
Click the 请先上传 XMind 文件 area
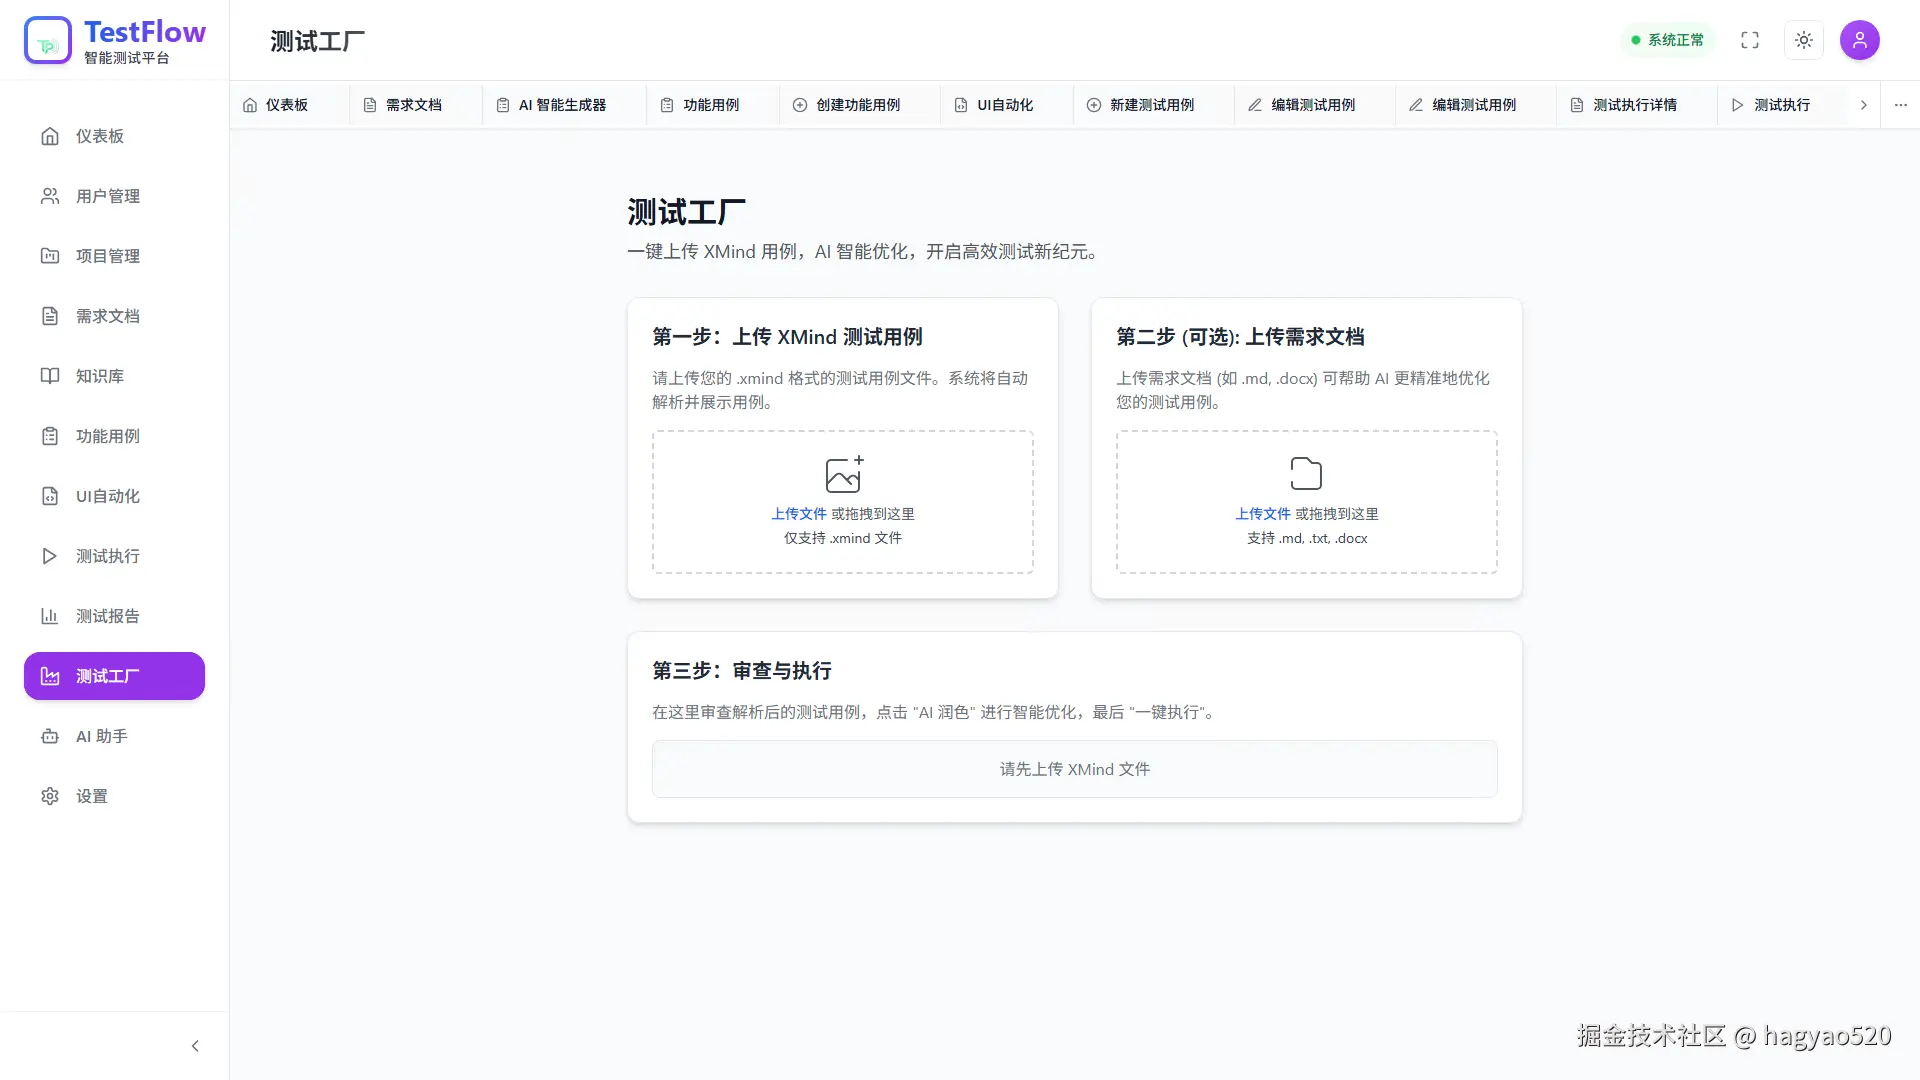(x=1074, y=769)
